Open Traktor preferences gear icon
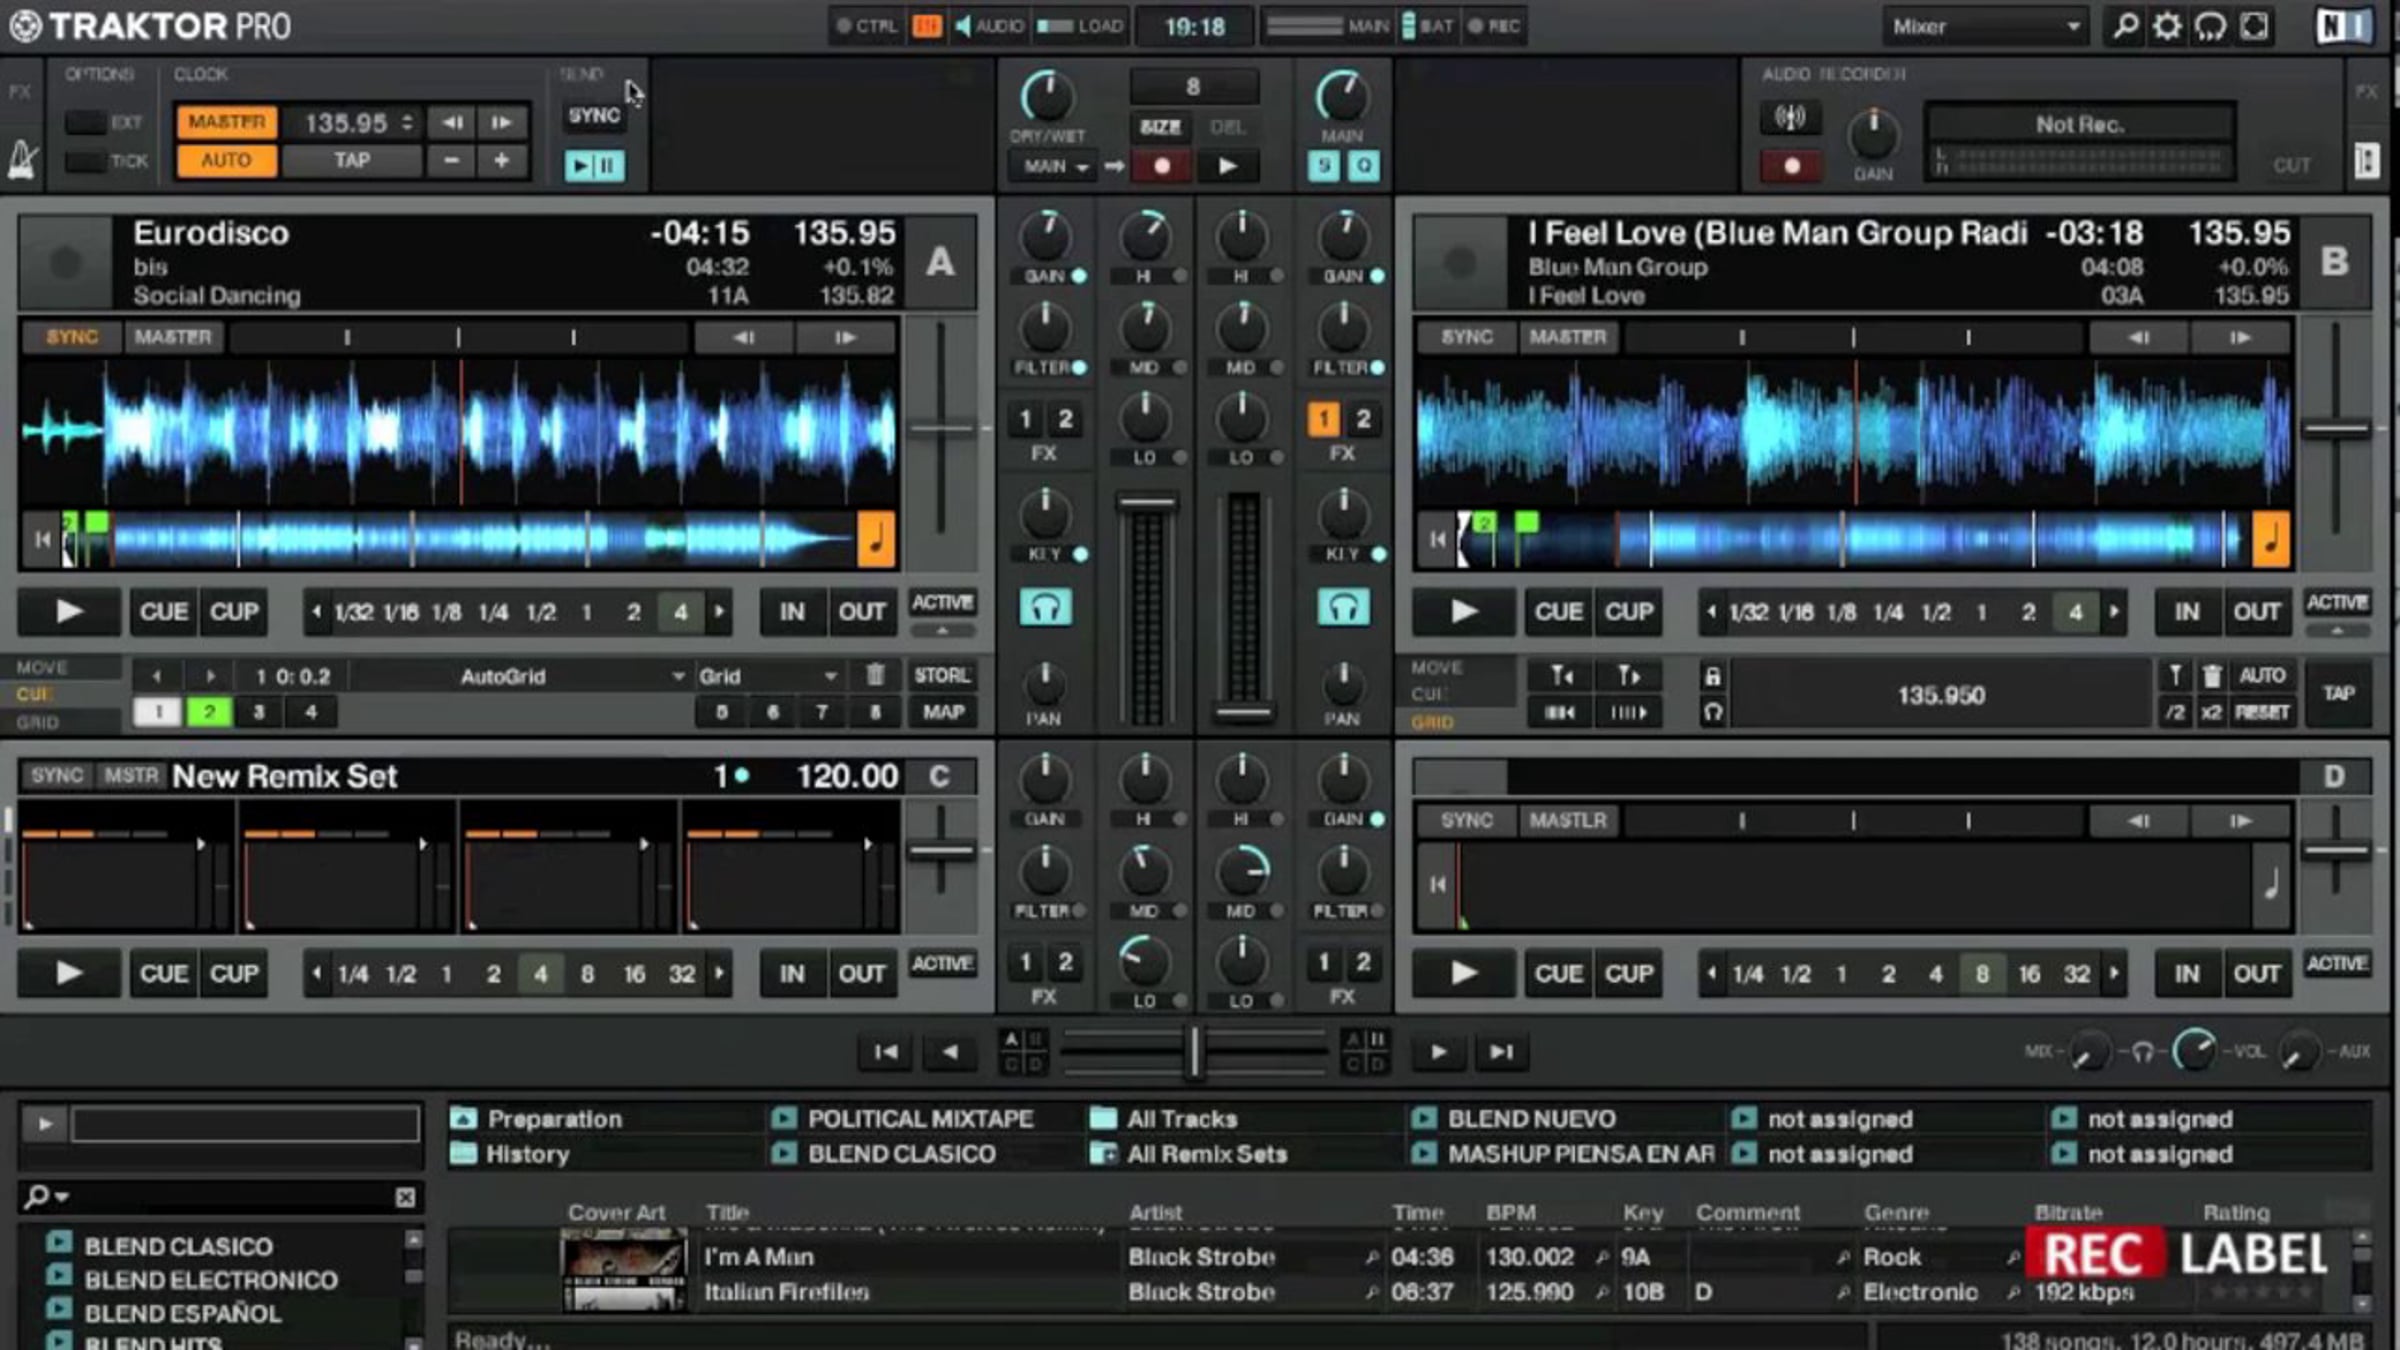 [x=2167, y=26]
